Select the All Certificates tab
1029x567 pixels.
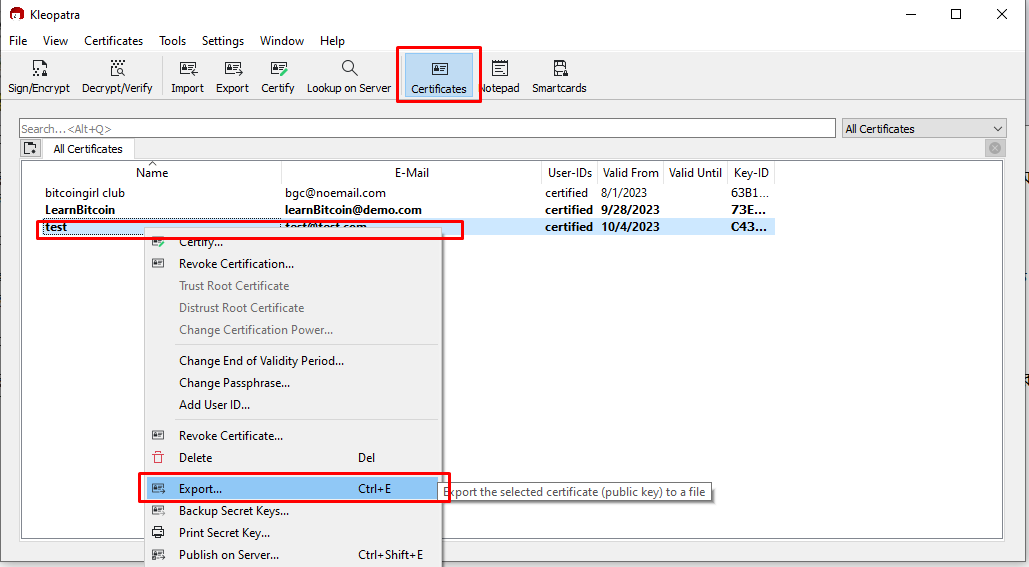88,149
